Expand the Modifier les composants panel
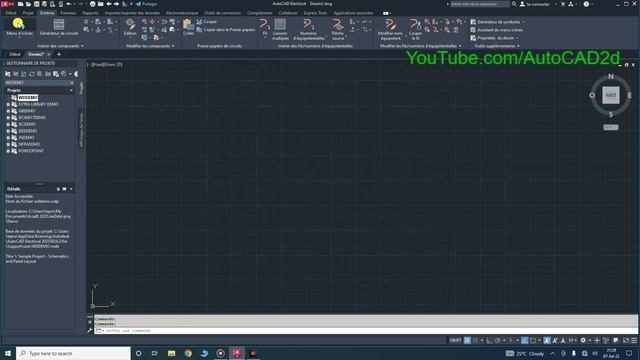The width and height of the screenshot is (640, 360). pos(150,46)
